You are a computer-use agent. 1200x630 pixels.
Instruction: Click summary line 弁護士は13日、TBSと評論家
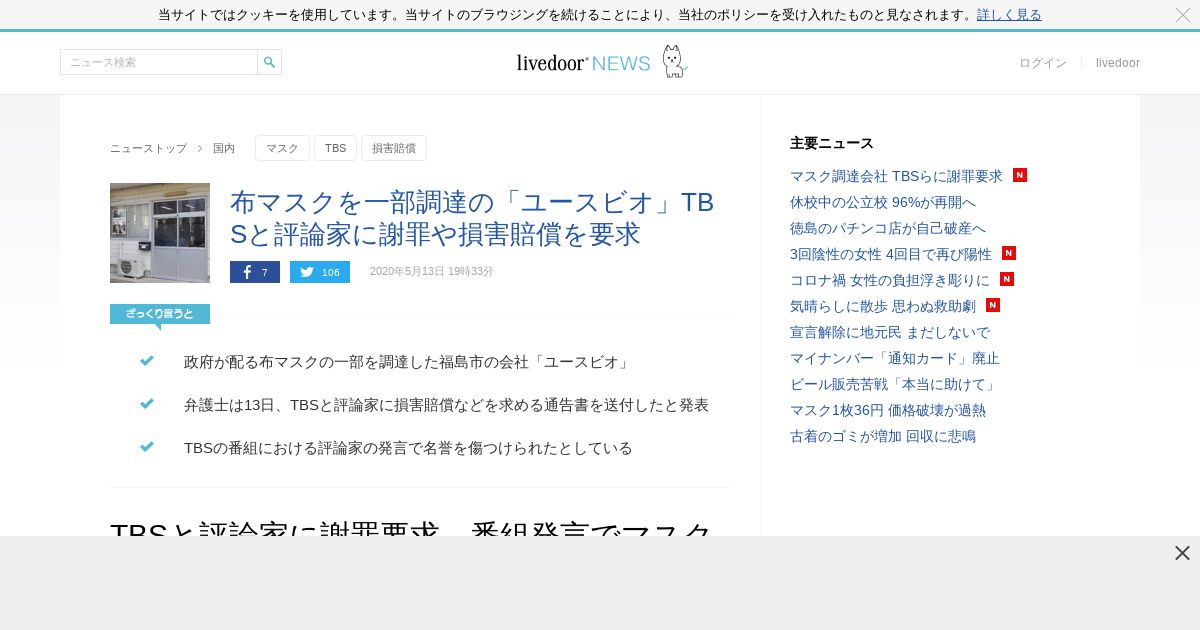pyautogui.click(x=446, y=405)
